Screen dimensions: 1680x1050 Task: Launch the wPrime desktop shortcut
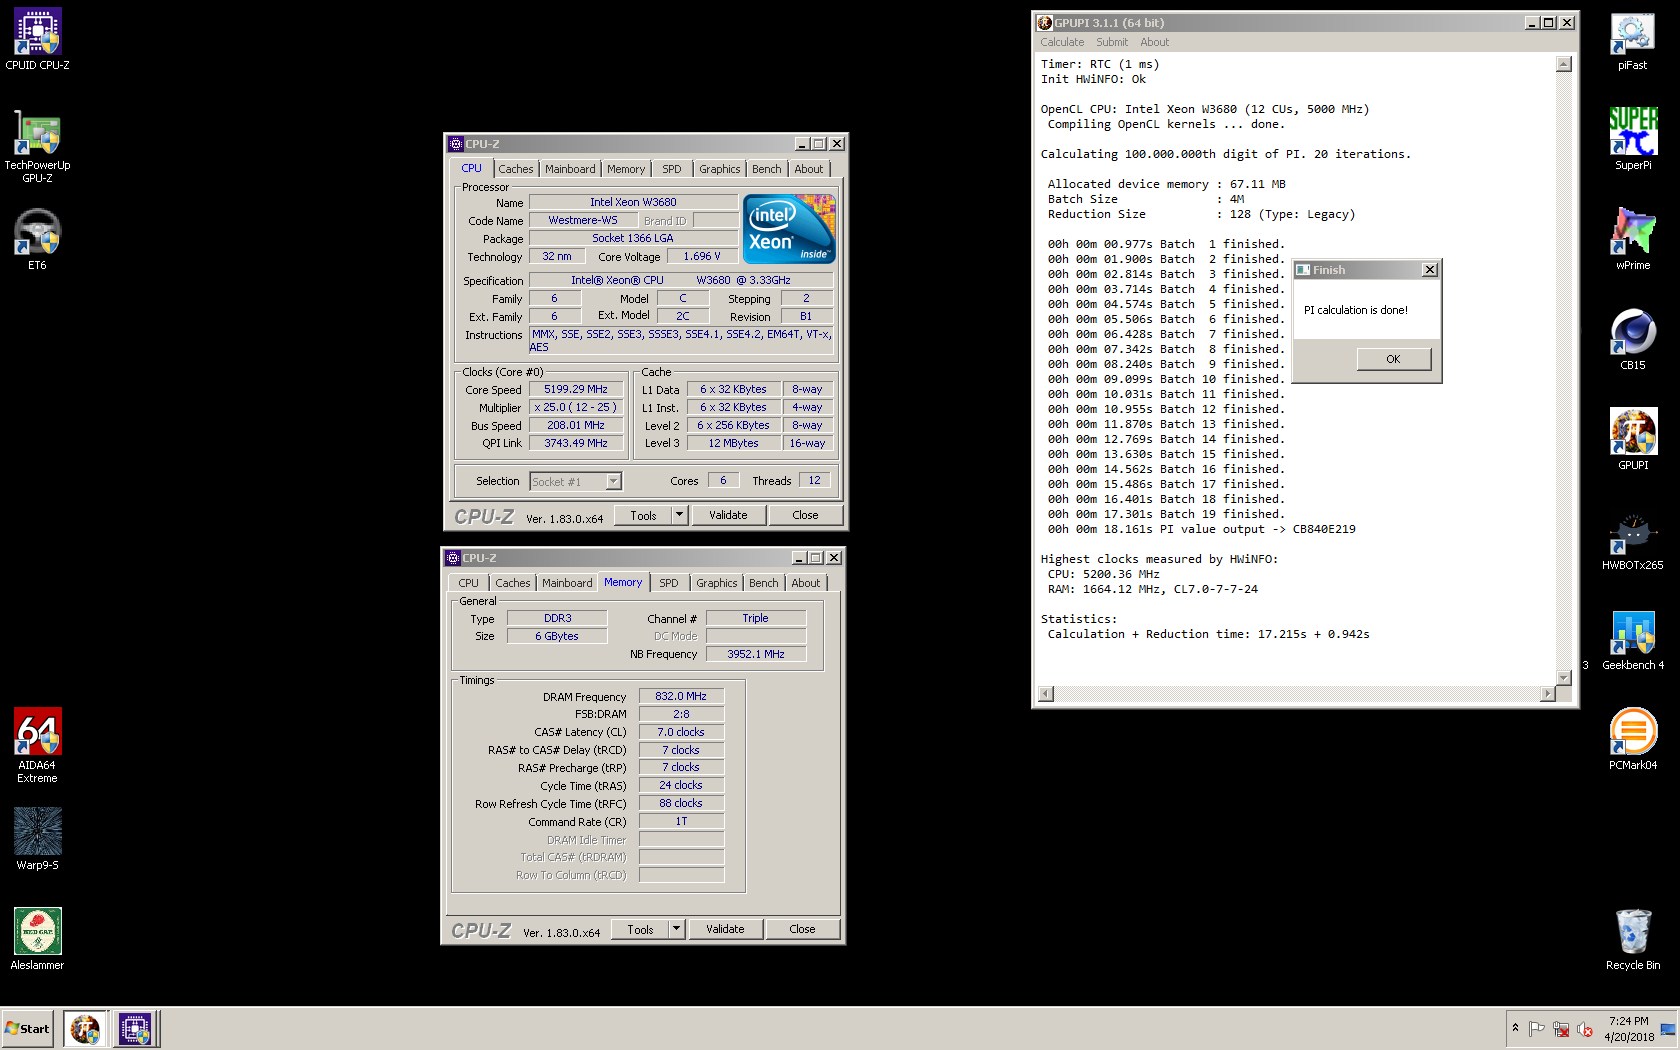[1632, 239]
